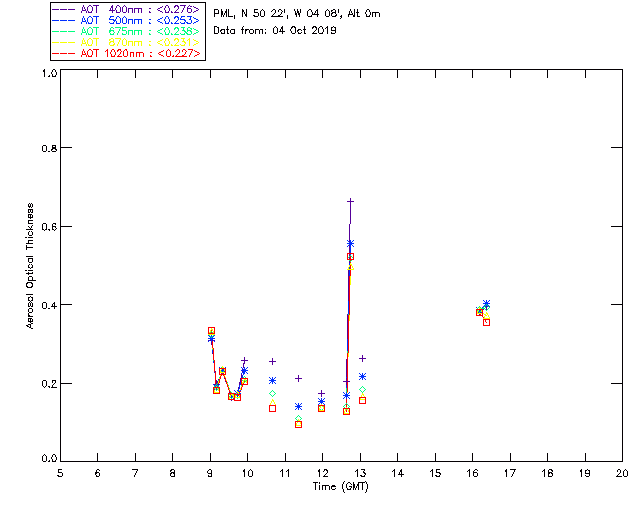Viewport: 640px width, 512px height.
Task: Click the x-axis tick label 9
Action: tap(210, 473)
